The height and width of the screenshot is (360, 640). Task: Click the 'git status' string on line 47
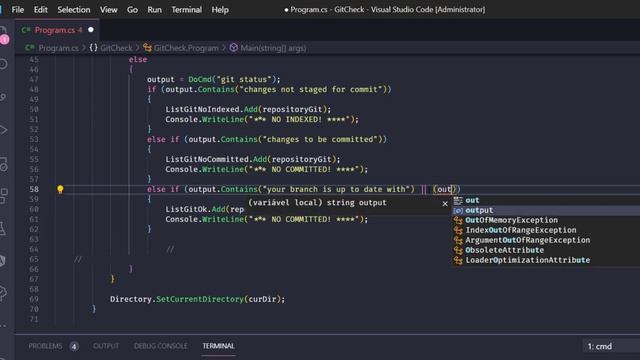[244, 79]
